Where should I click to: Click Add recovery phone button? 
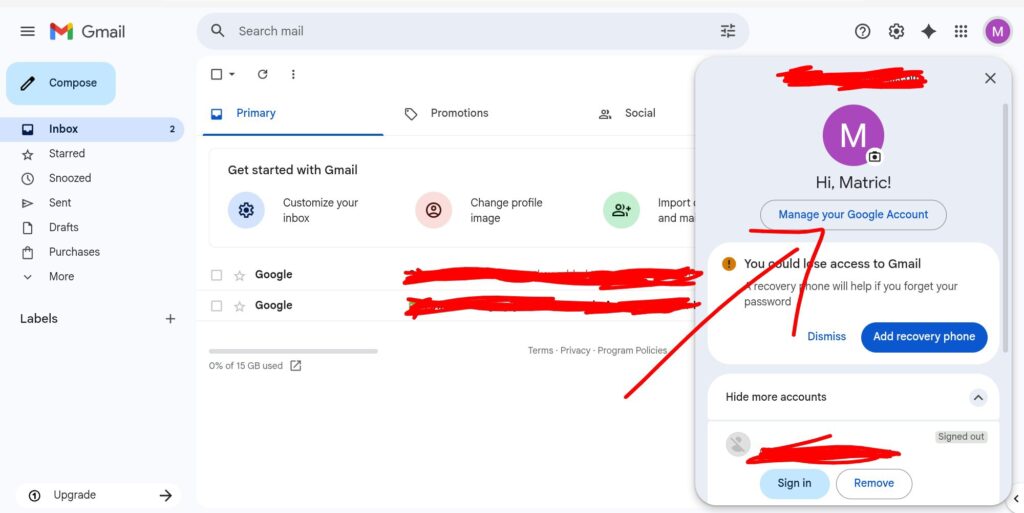point(924,337)
